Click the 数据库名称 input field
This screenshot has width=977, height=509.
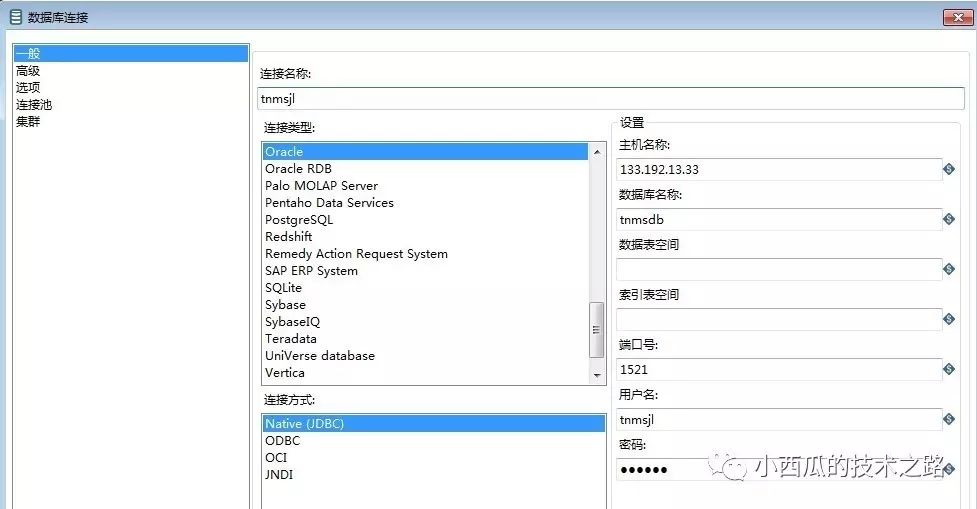click(x=779, y=219)
